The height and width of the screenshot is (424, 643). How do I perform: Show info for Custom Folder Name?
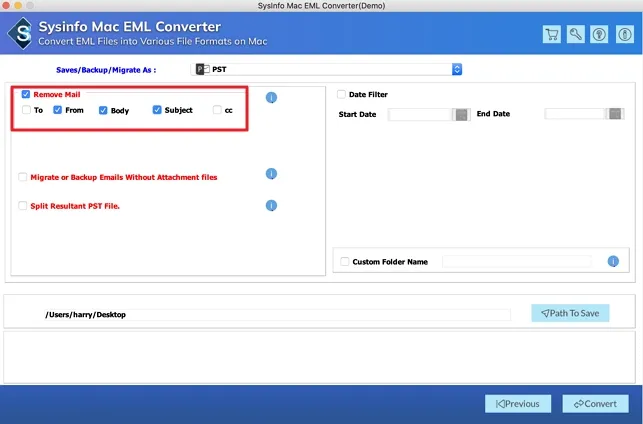[613, 261]
